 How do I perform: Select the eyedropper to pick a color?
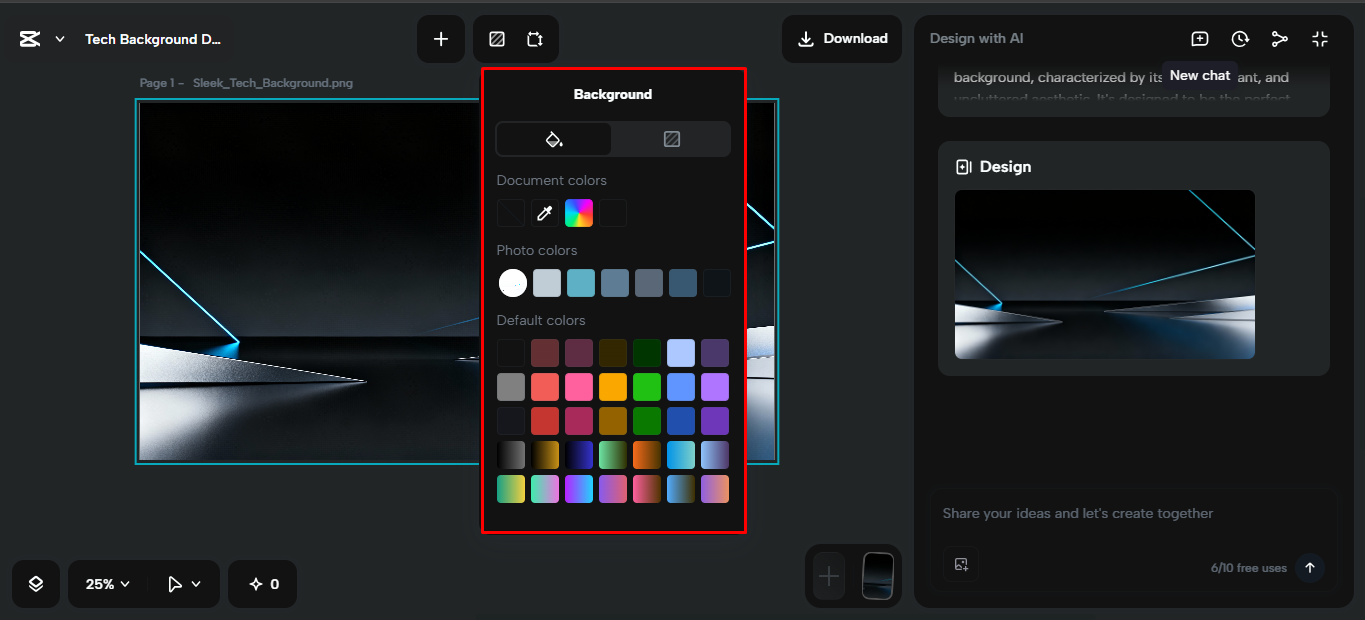click(x=545, y=212)
